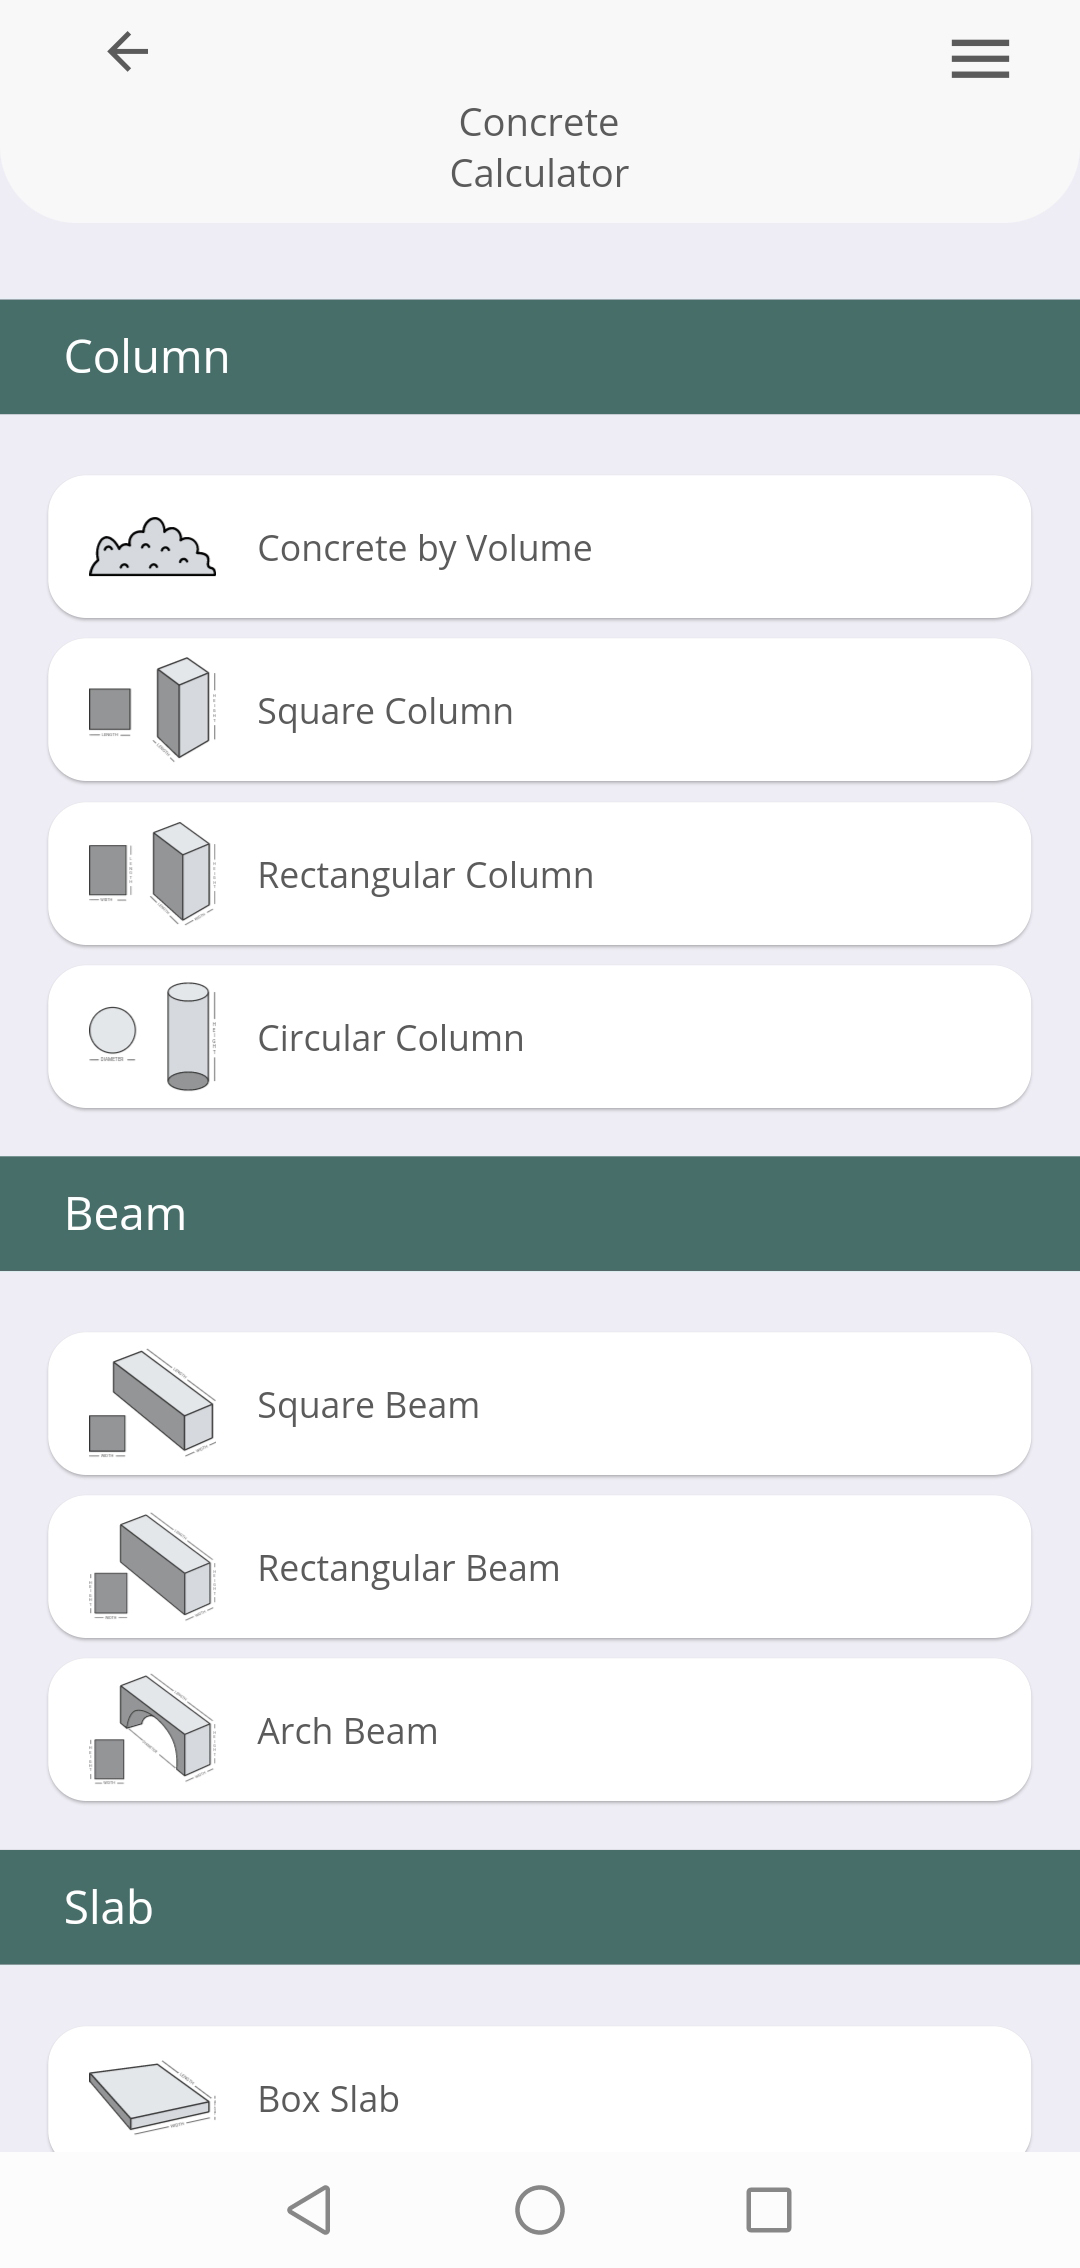Tap the square column diagram icon
Viewport: 1080px width, 2268px height.
click(x=152, y=709)
